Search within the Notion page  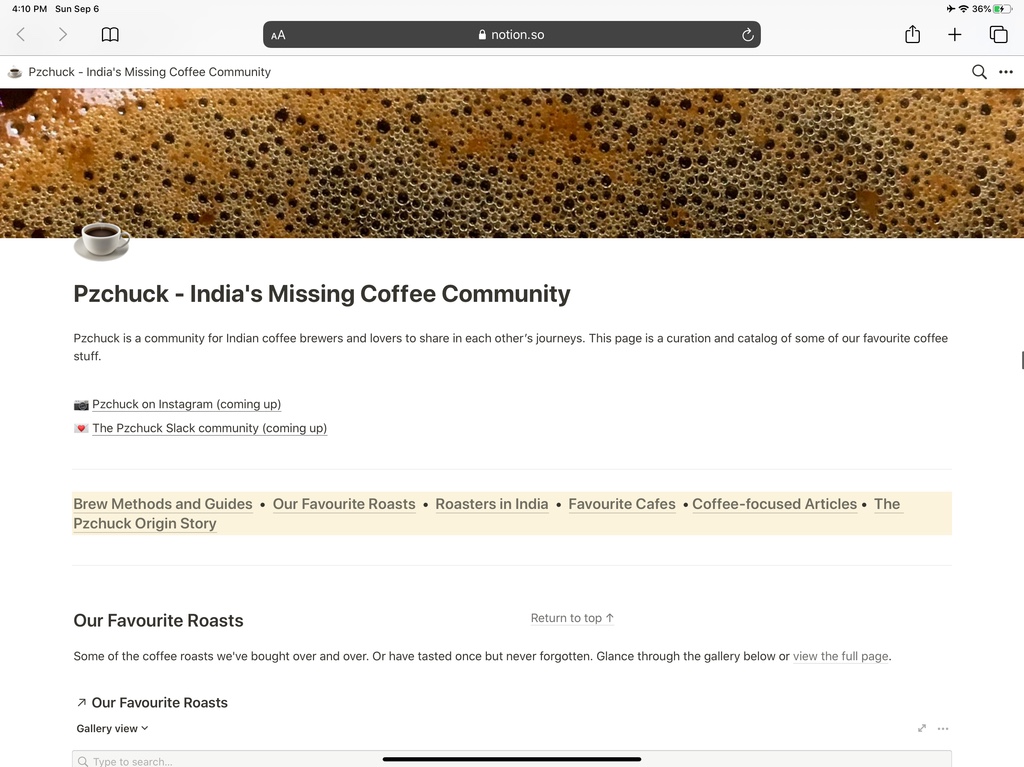pyautogui.click(x=979, y=72)
